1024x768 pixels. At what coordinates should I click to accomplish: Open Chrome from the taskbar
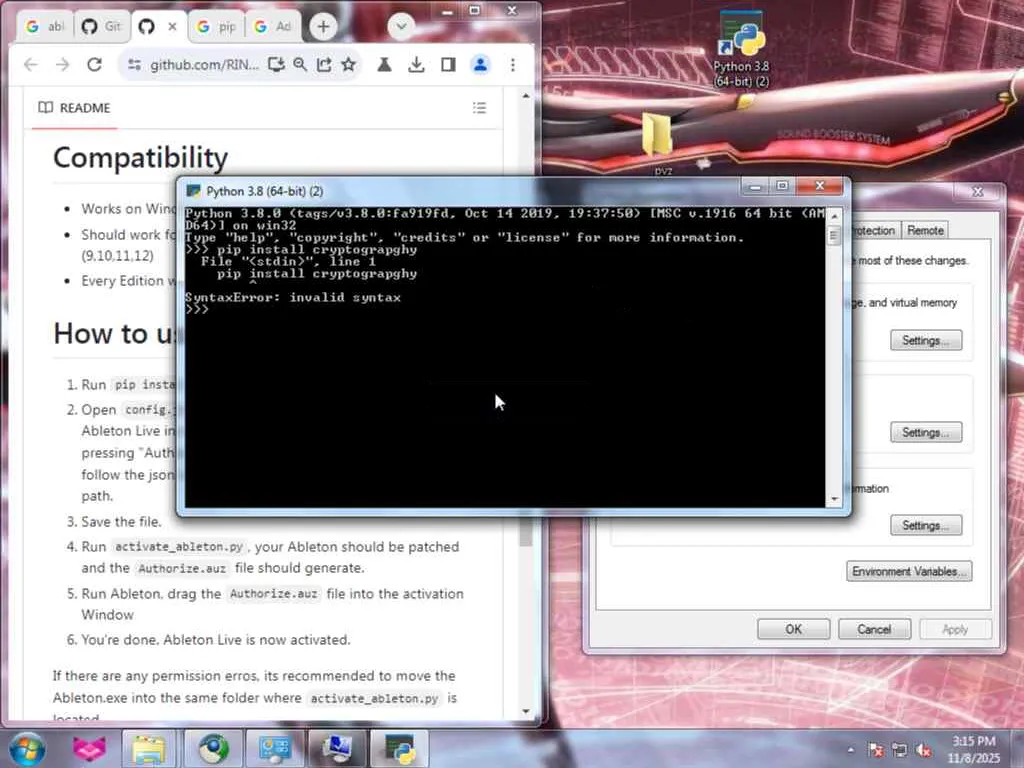[212, 749]
